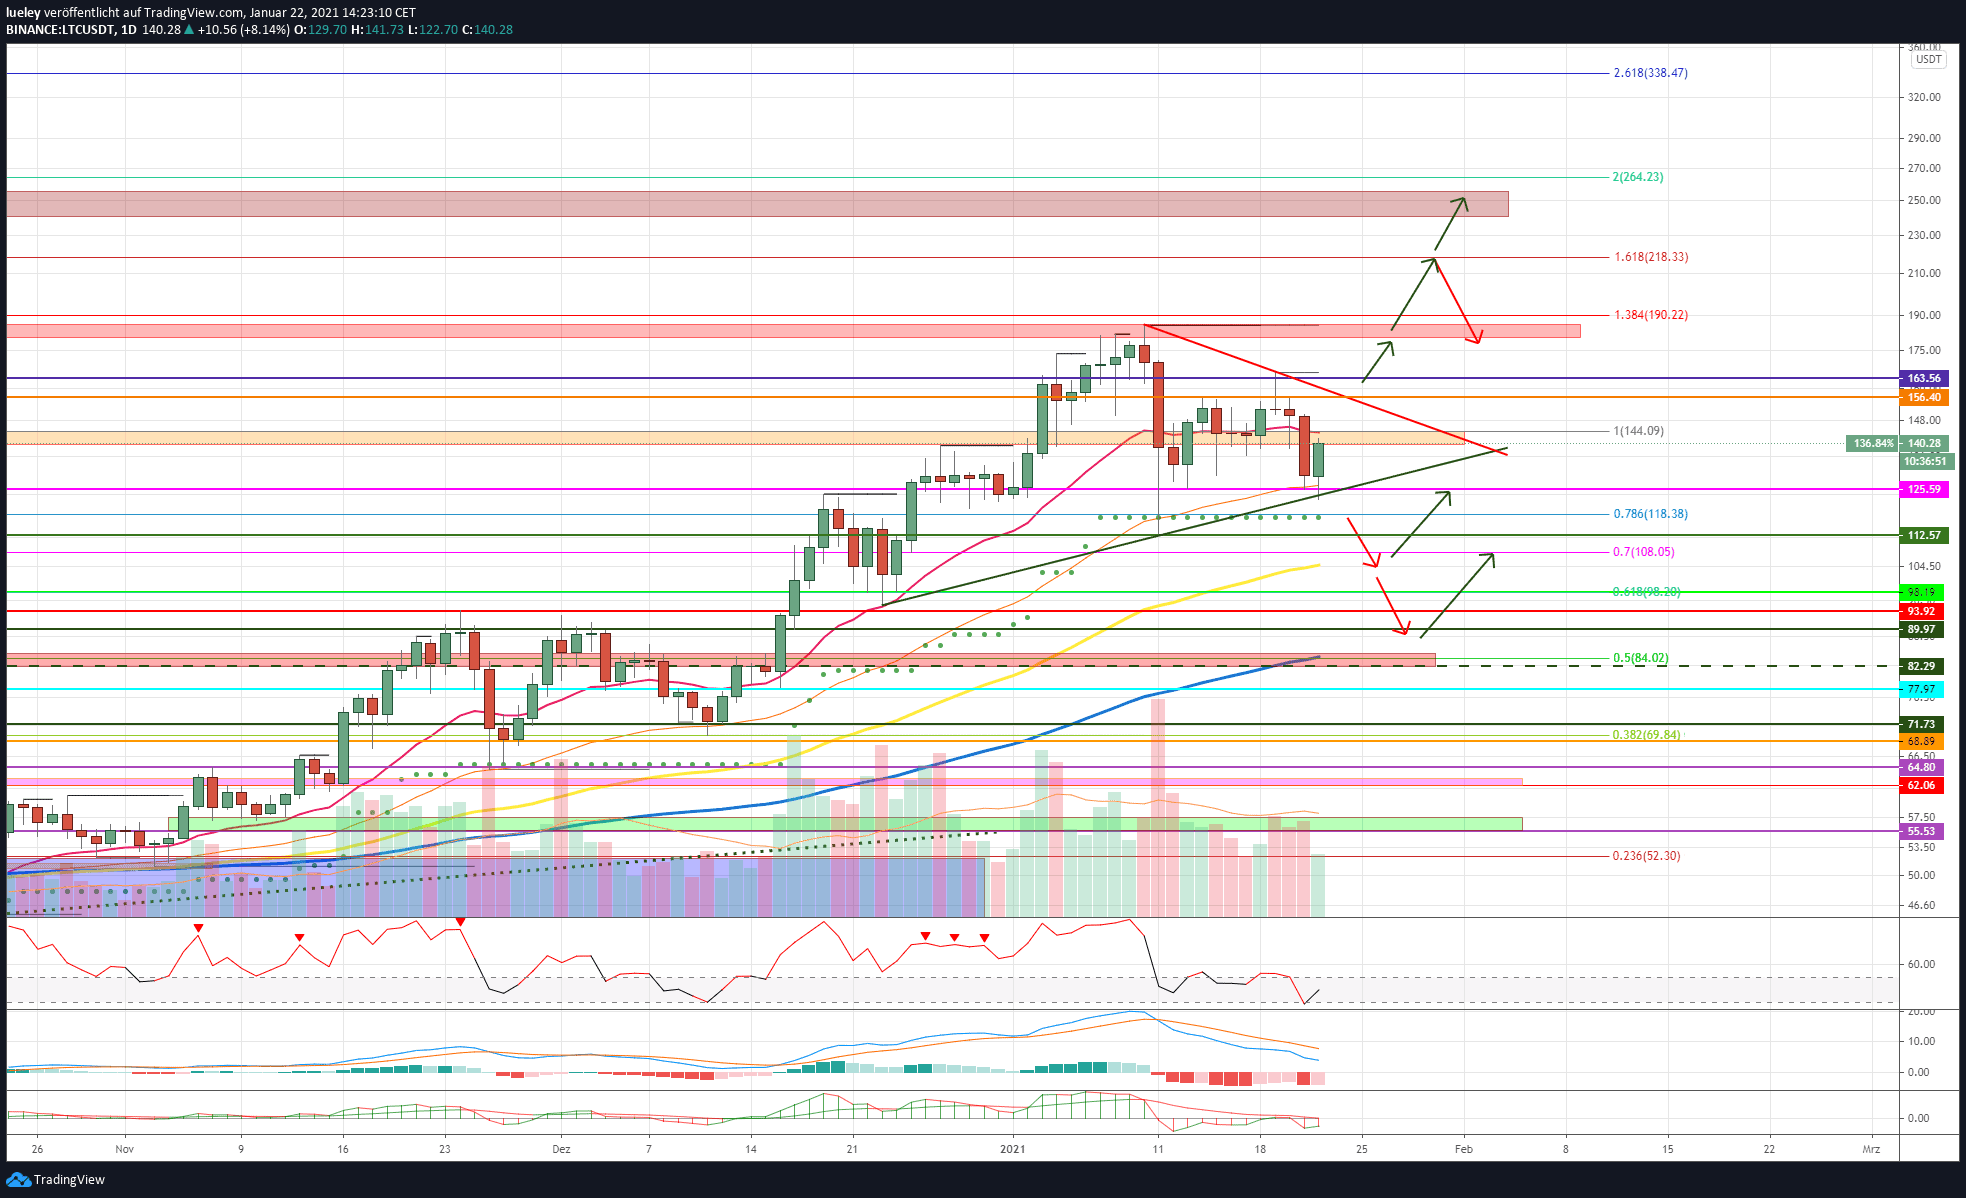Click the purple 55.53 price tag
Image resolution: width=1966 pixels, height=1198 pixels.
1921,832
